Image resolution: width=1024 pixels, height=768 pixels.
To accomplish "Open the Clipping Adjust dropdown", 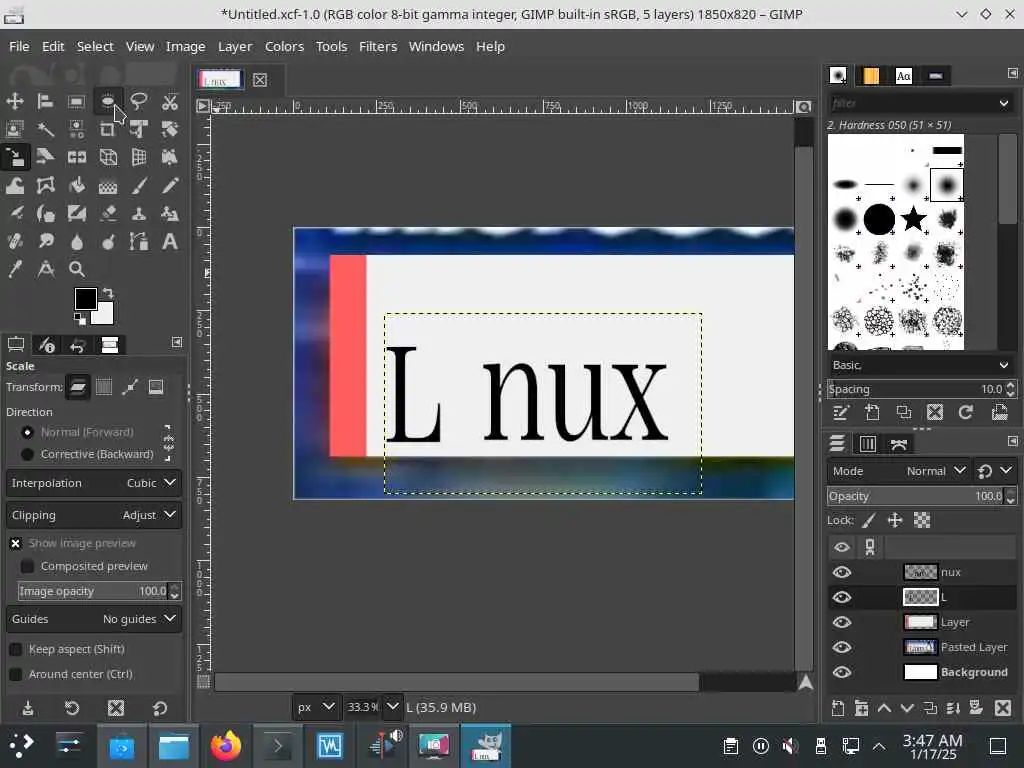I will (94, 515).
